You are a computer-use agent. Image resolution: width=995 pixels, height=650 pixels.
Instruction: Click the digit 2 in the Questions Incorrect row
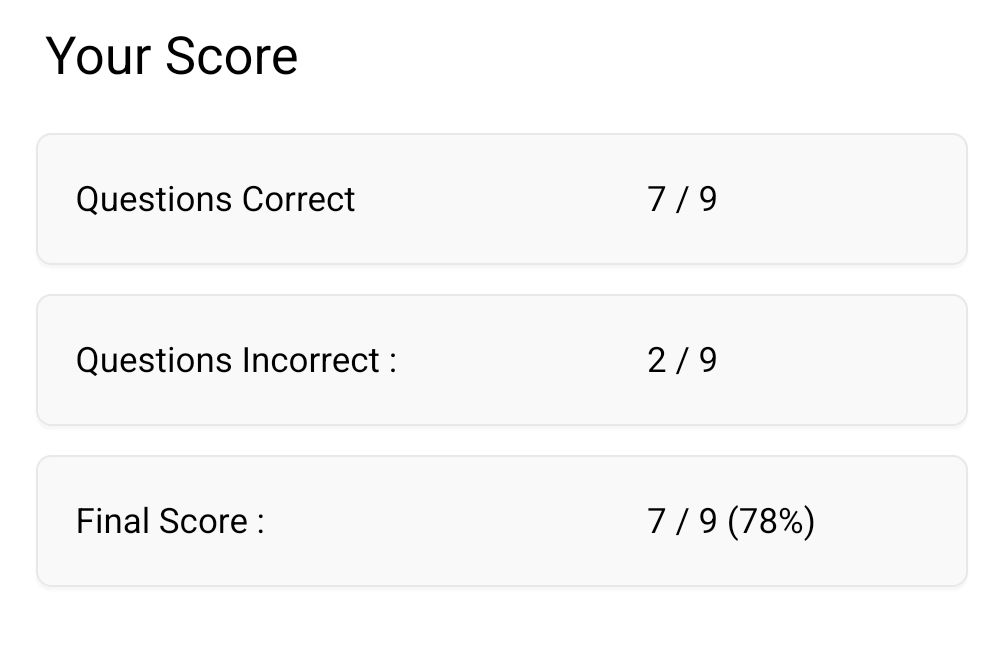click(x=657, y=361)
